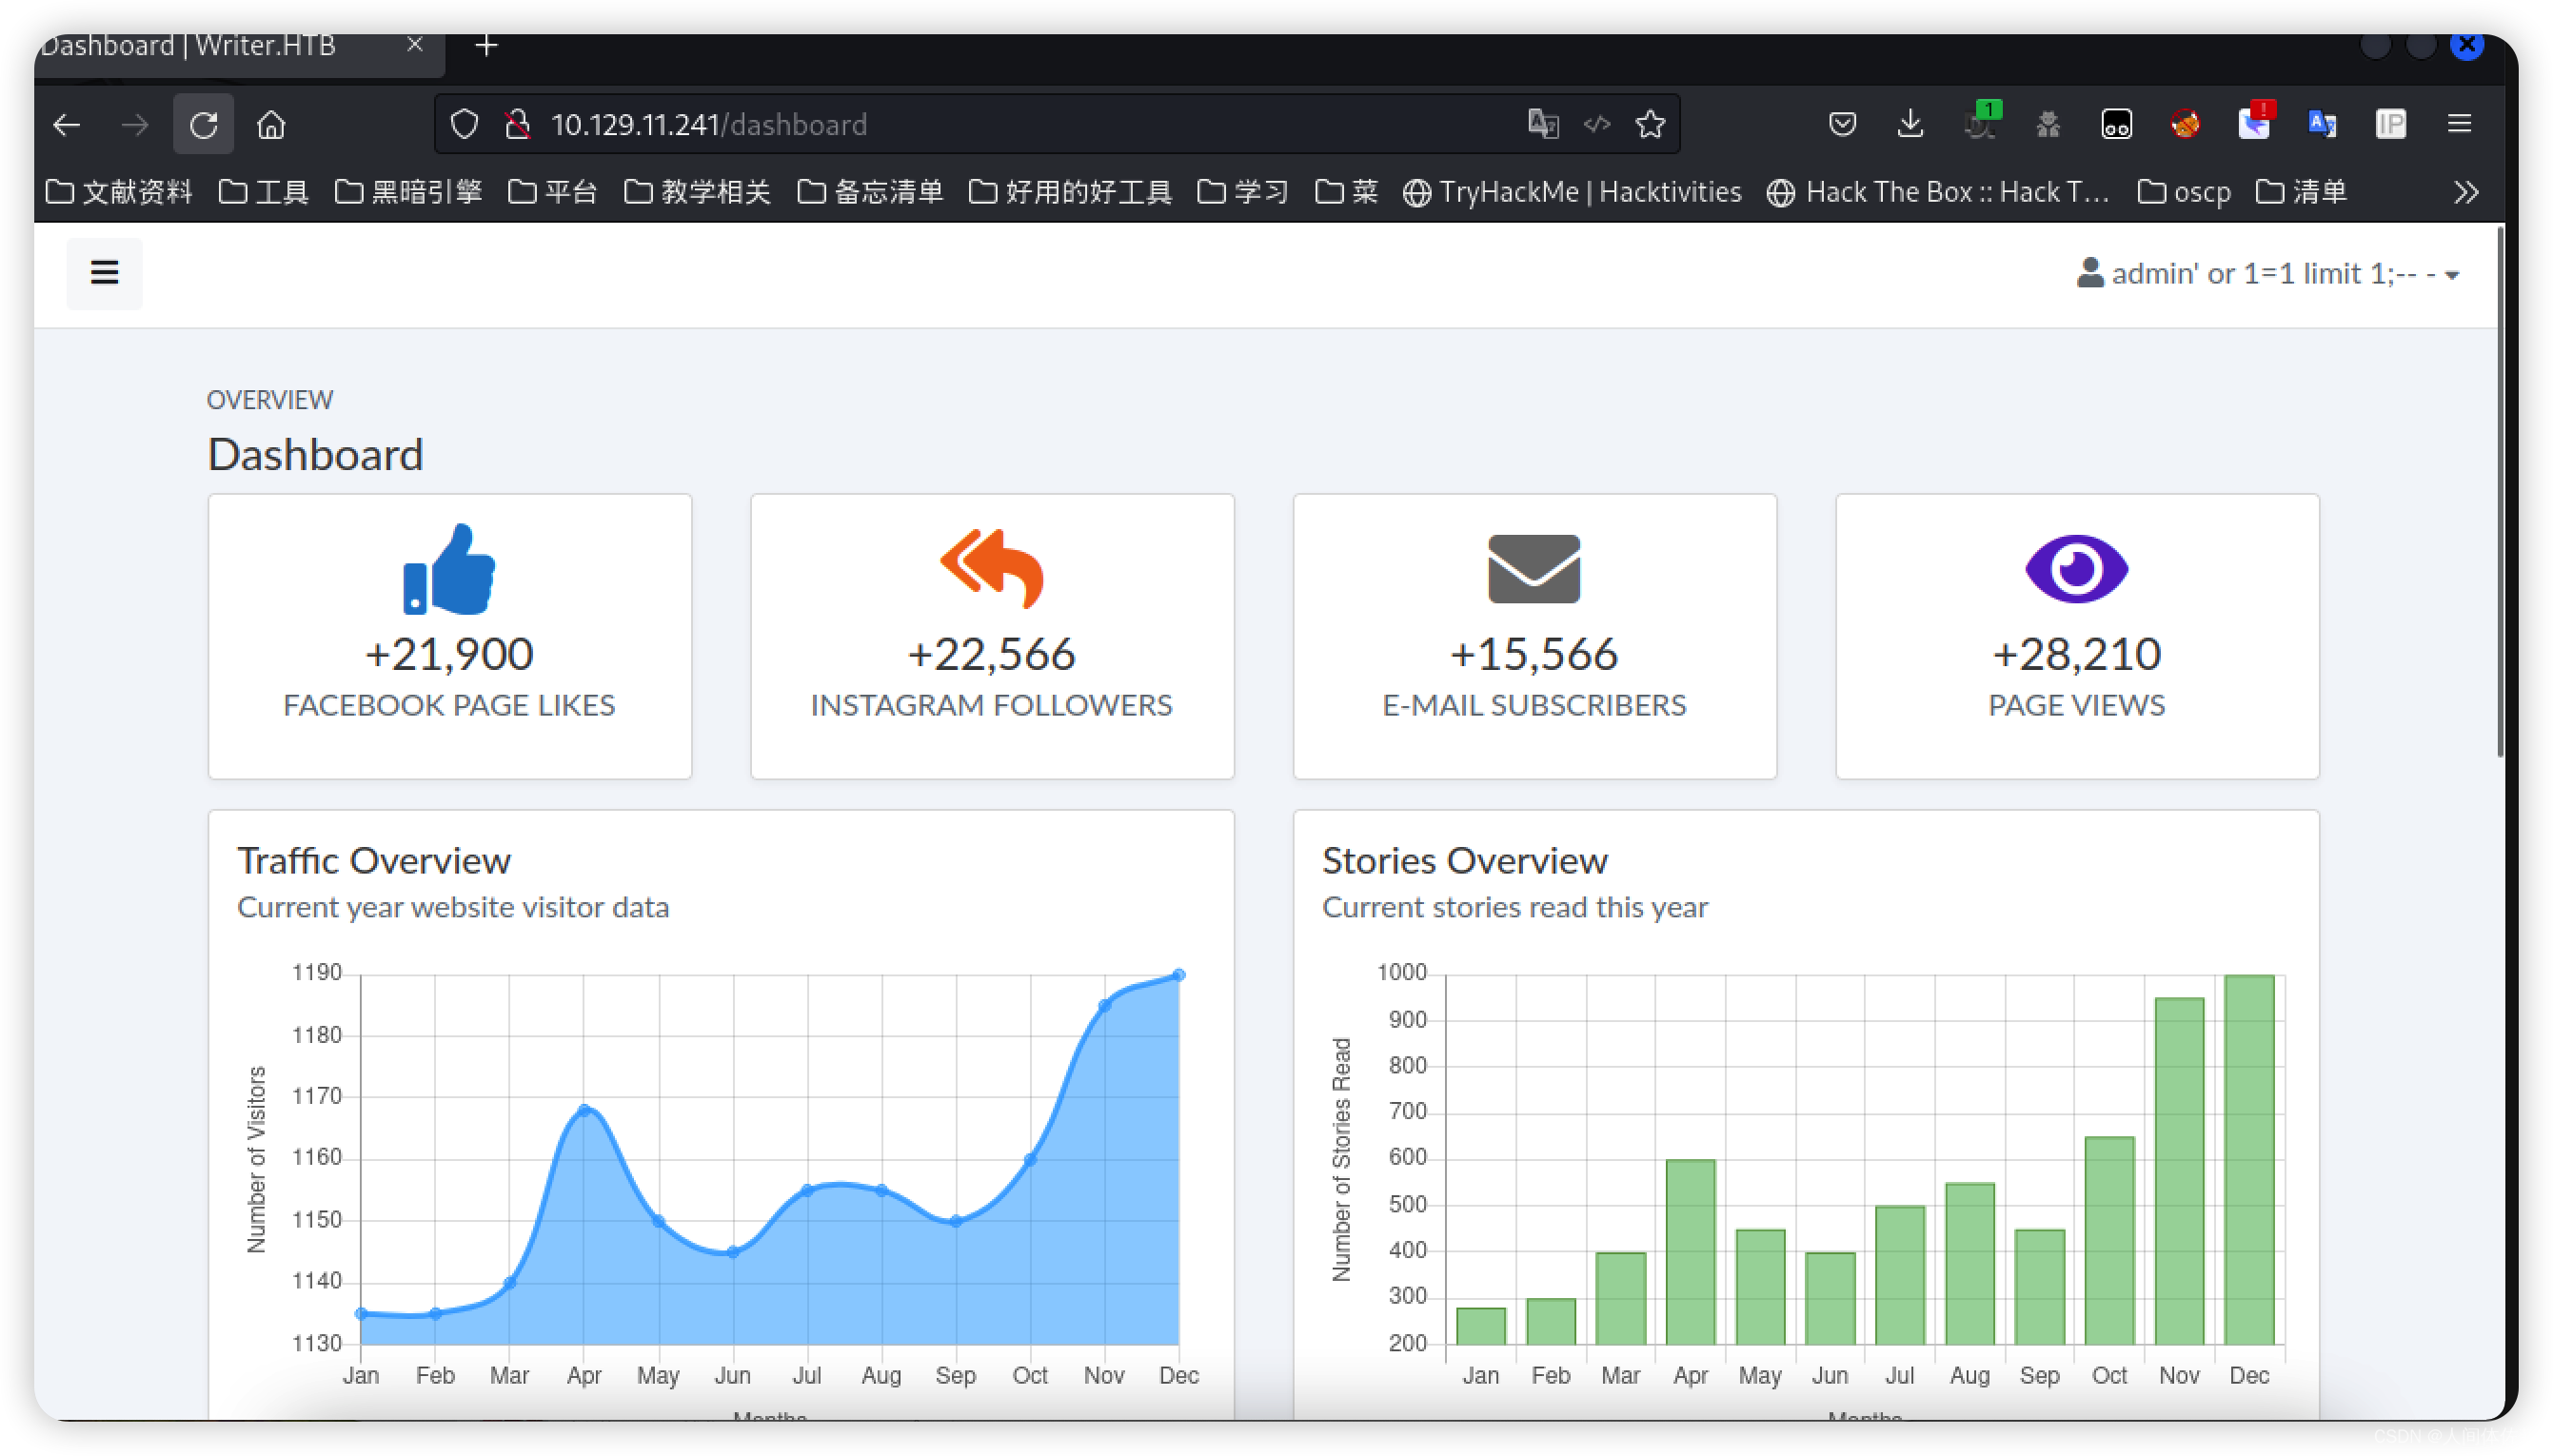
Task: Open the downloads panel
Action: click(x=1910, y=125)
